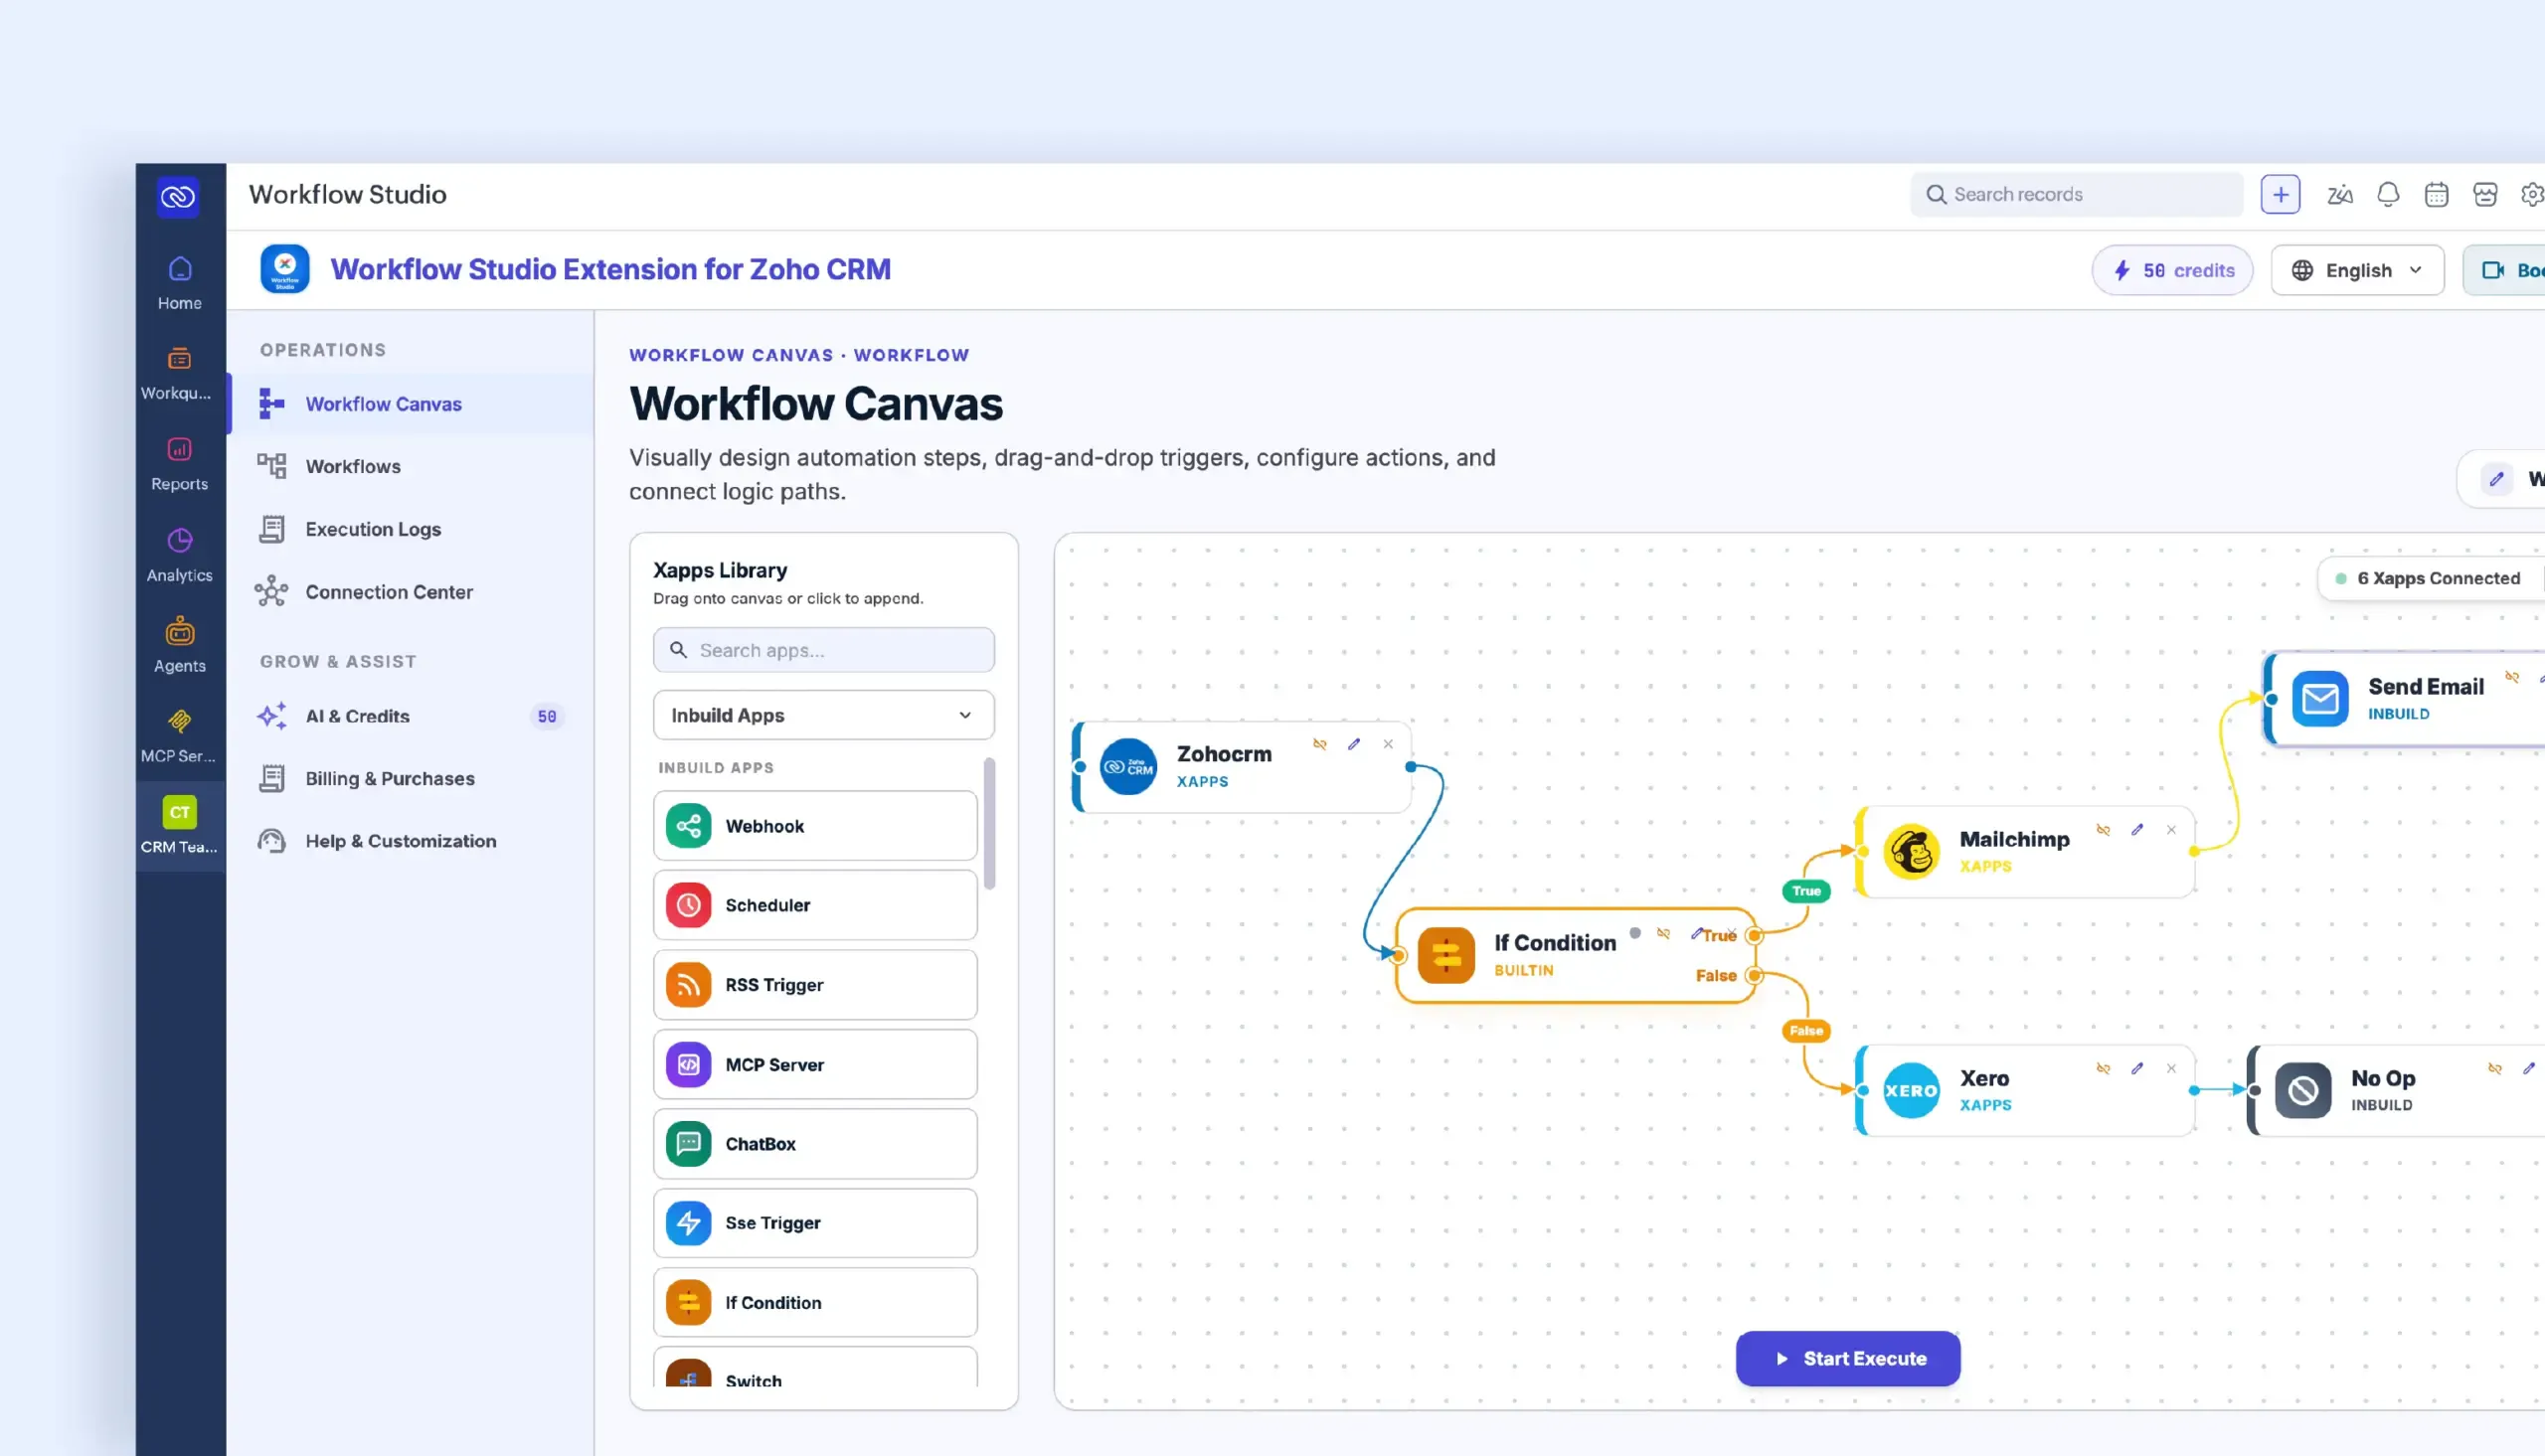Toggle the No Op node disable icon
Viewport: 2545px width, 1456px height.
click(x=2495, y=1068)
